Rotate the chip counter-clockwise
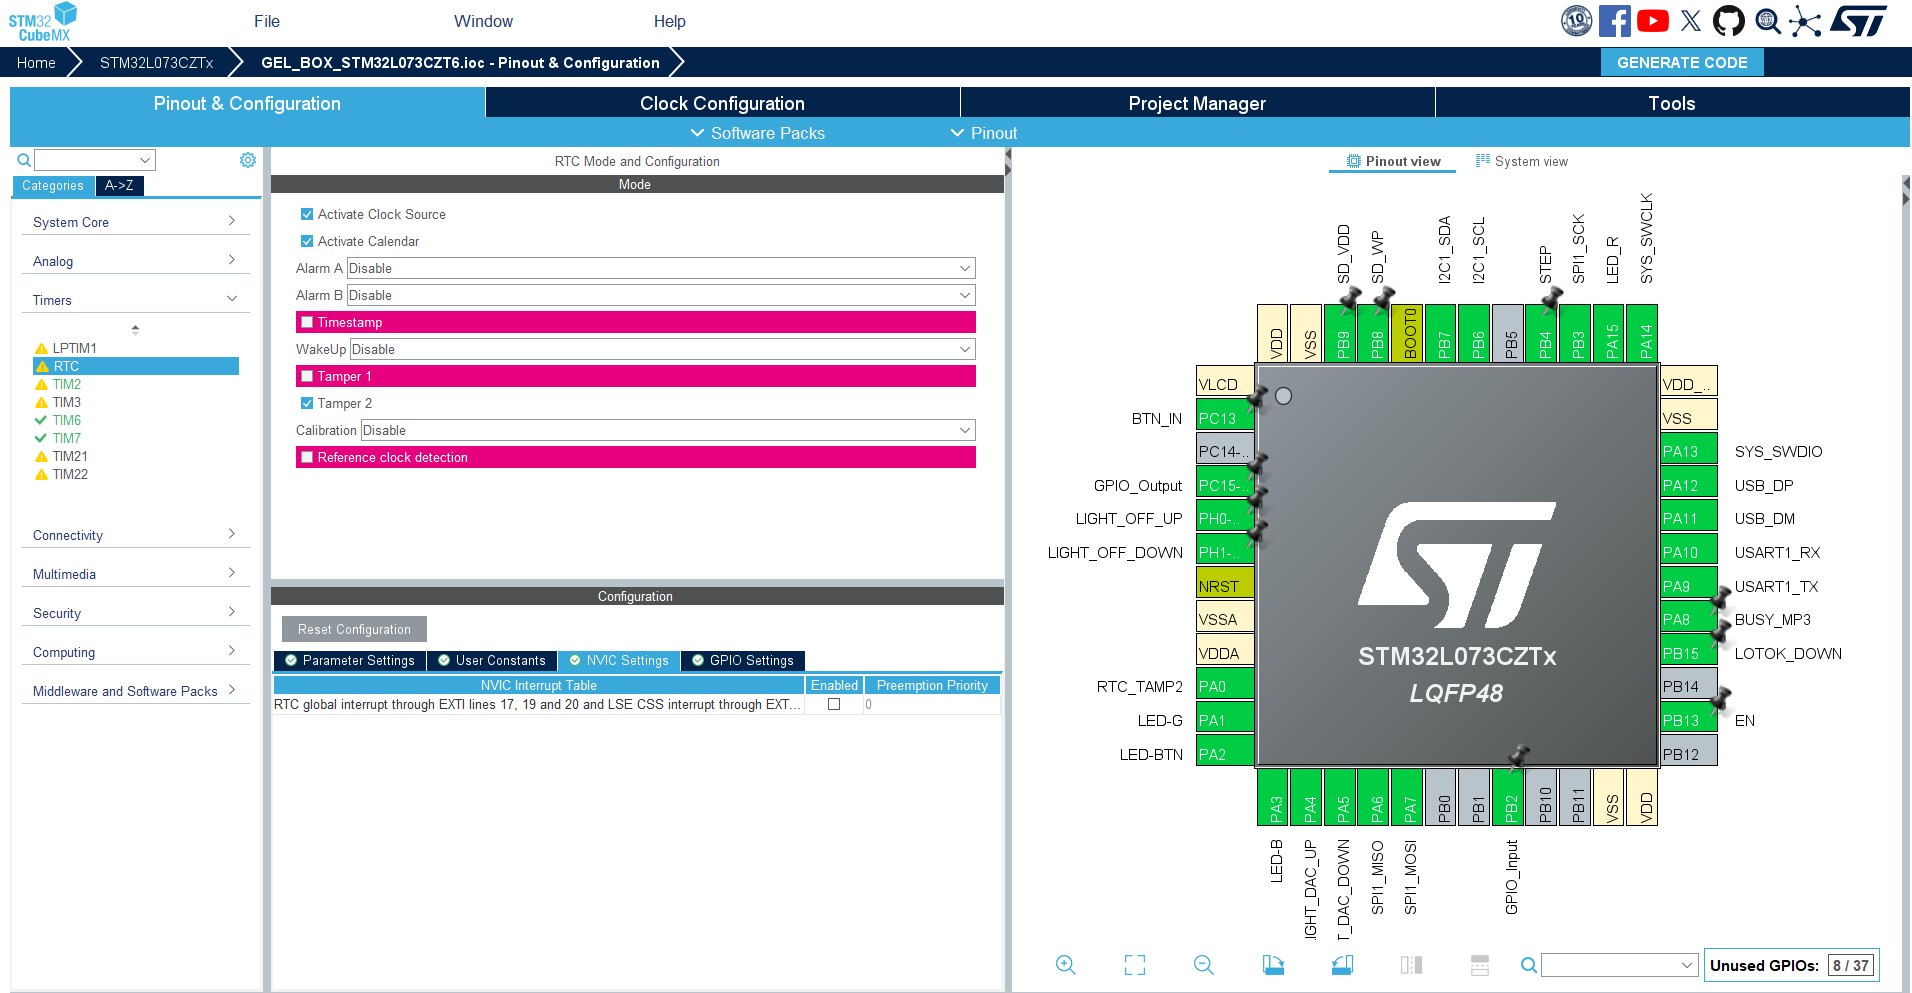This screenshot has width=1912, height=993. tap(1342, 965)
